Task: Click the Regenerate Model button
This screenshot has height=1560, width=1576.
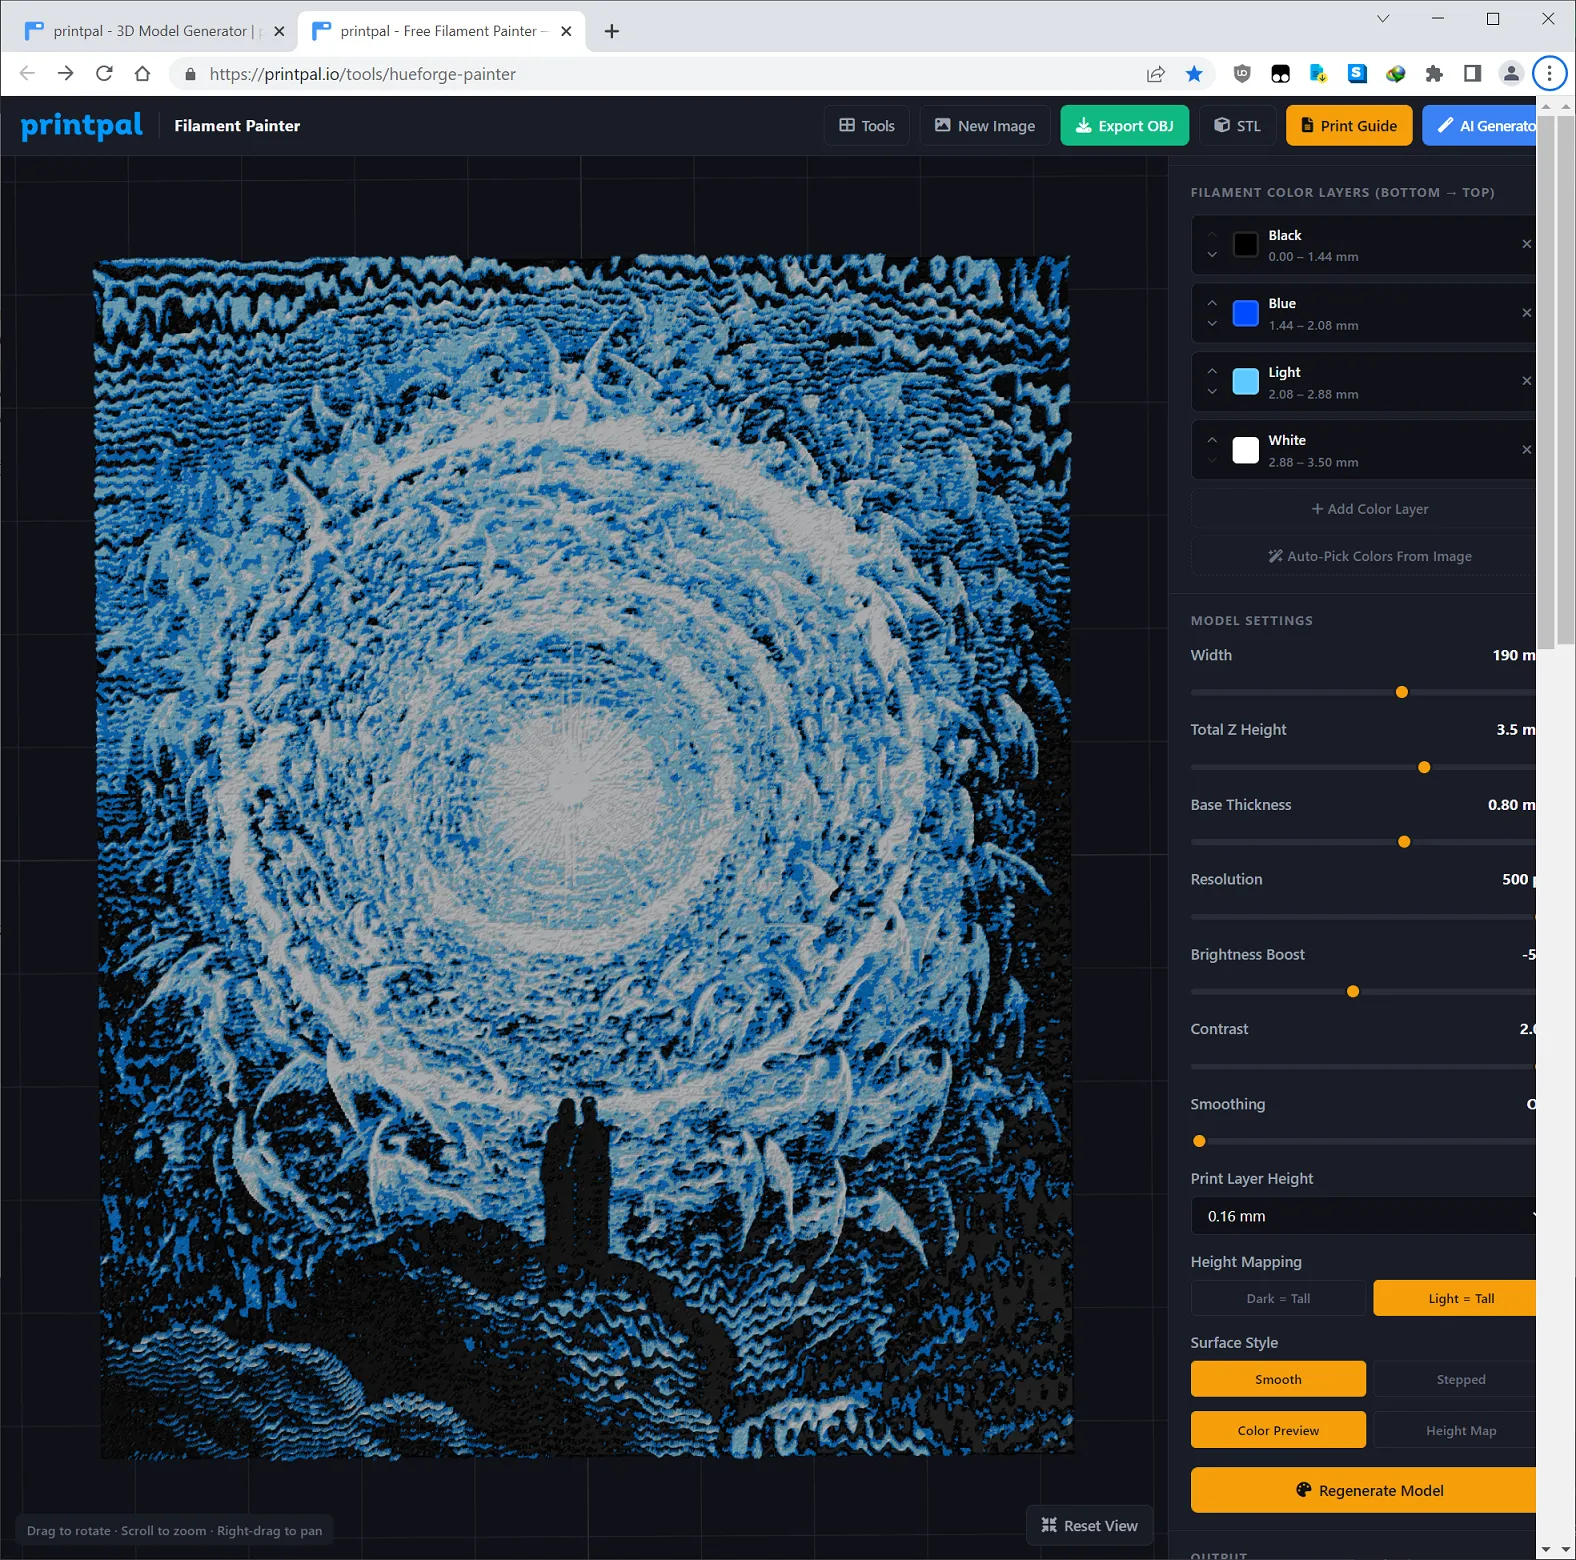Action: pyautogui.click(x=1364, y=1490)
